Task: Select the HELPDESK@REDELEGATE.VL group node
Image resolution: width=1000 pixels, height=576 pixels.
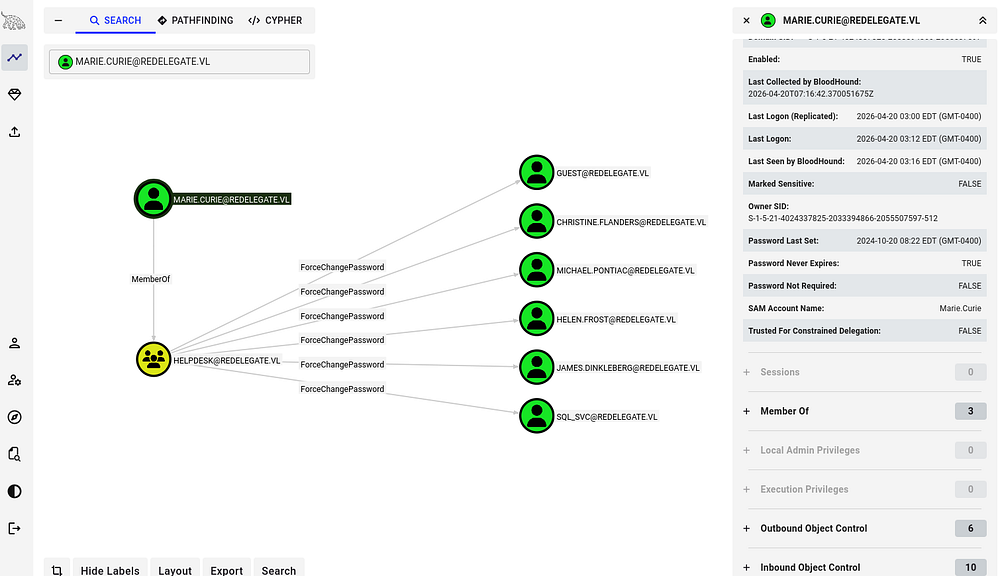Action: pyautogui.click(x=154, y=359)
